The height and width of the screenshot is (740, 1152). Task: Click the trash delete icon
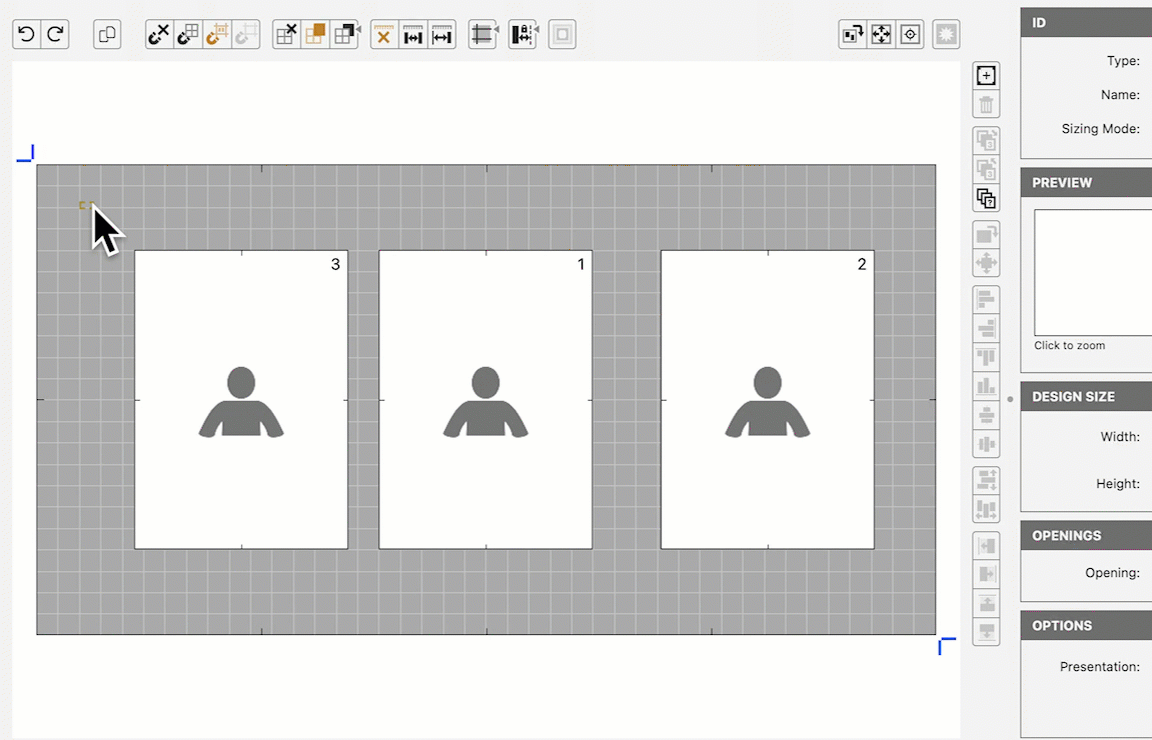coord(986,105)
